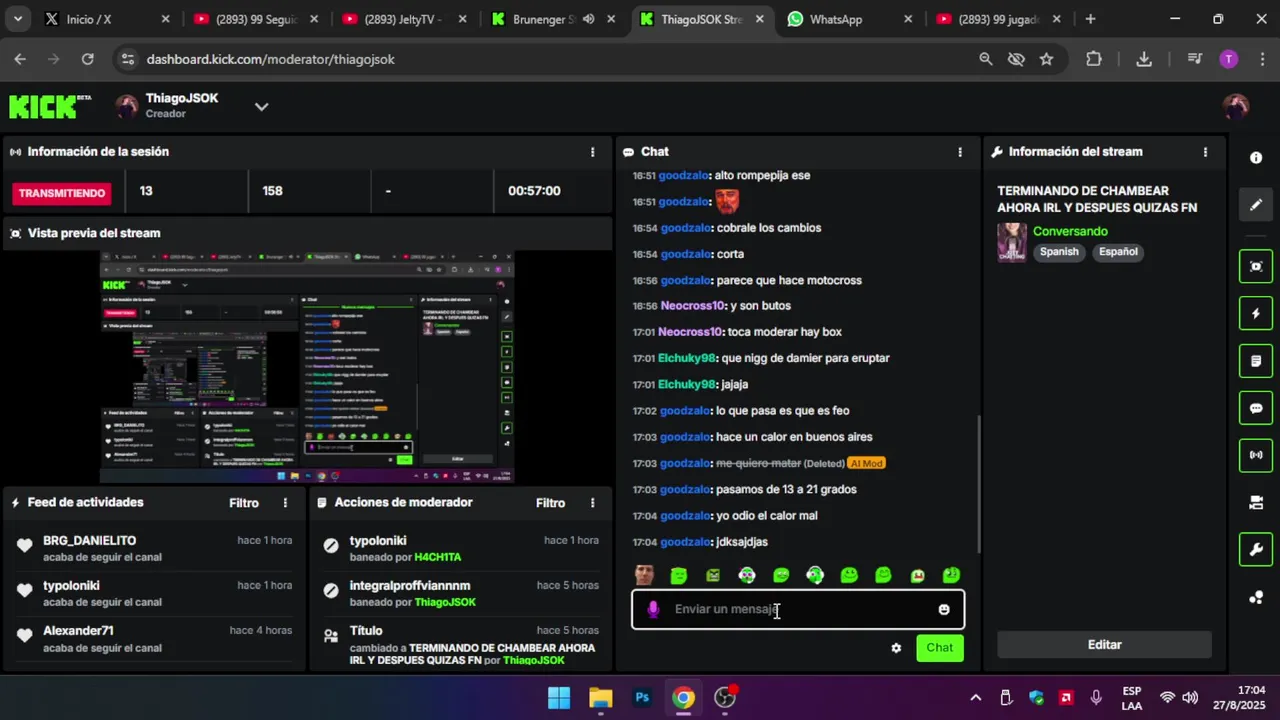Click the purple microphone icon in message box
Screen dimensions: 1280x720
[653, 609]
